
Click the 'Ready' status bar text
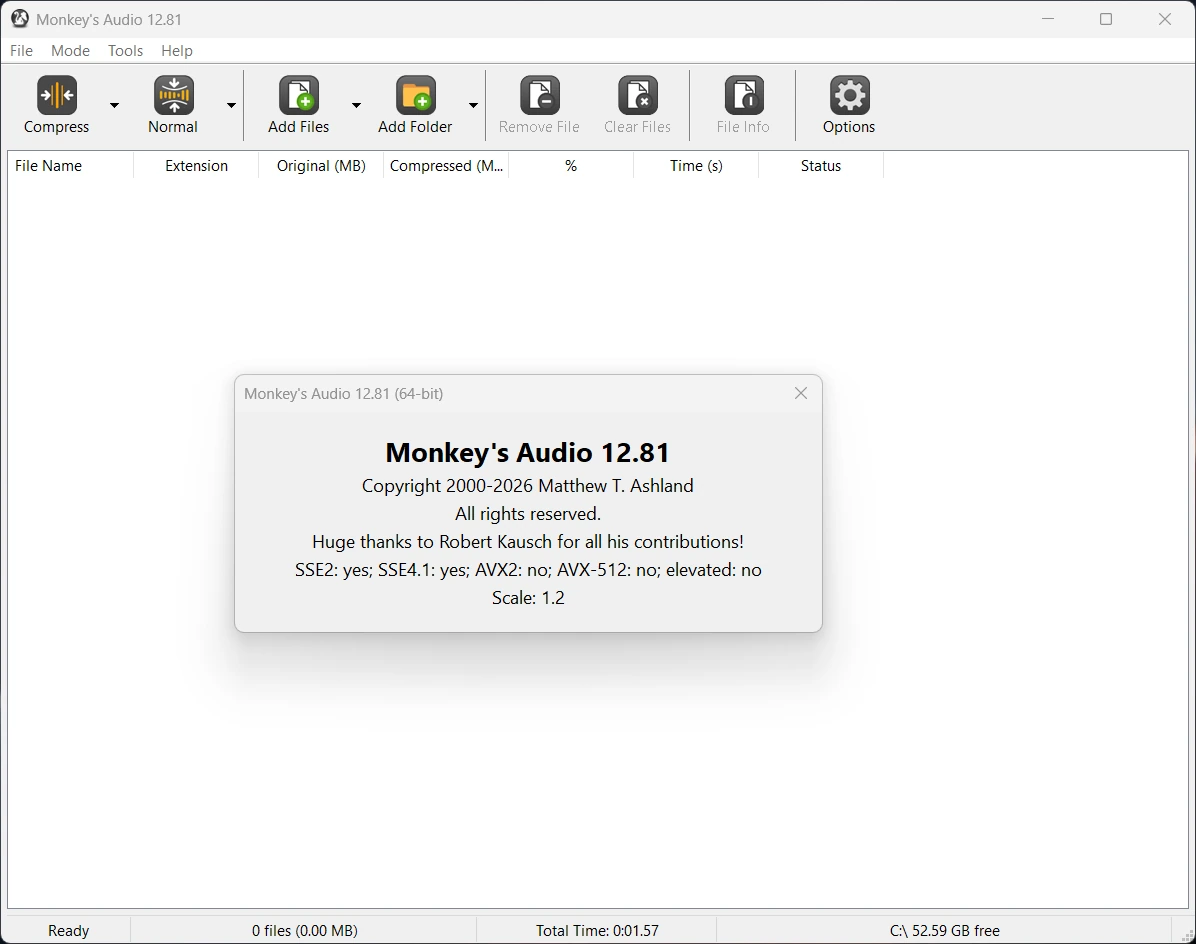[x=69, y=930]
